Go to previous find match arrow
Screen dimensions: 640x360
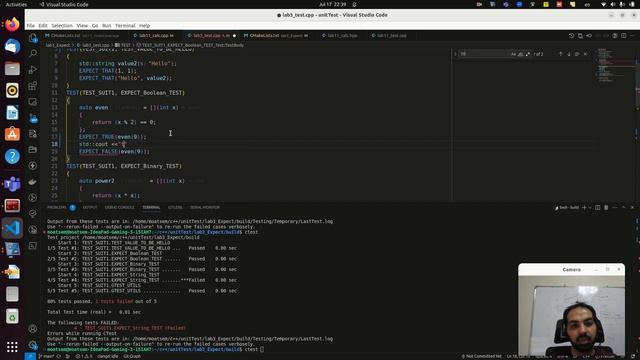[x=560, y=54]
